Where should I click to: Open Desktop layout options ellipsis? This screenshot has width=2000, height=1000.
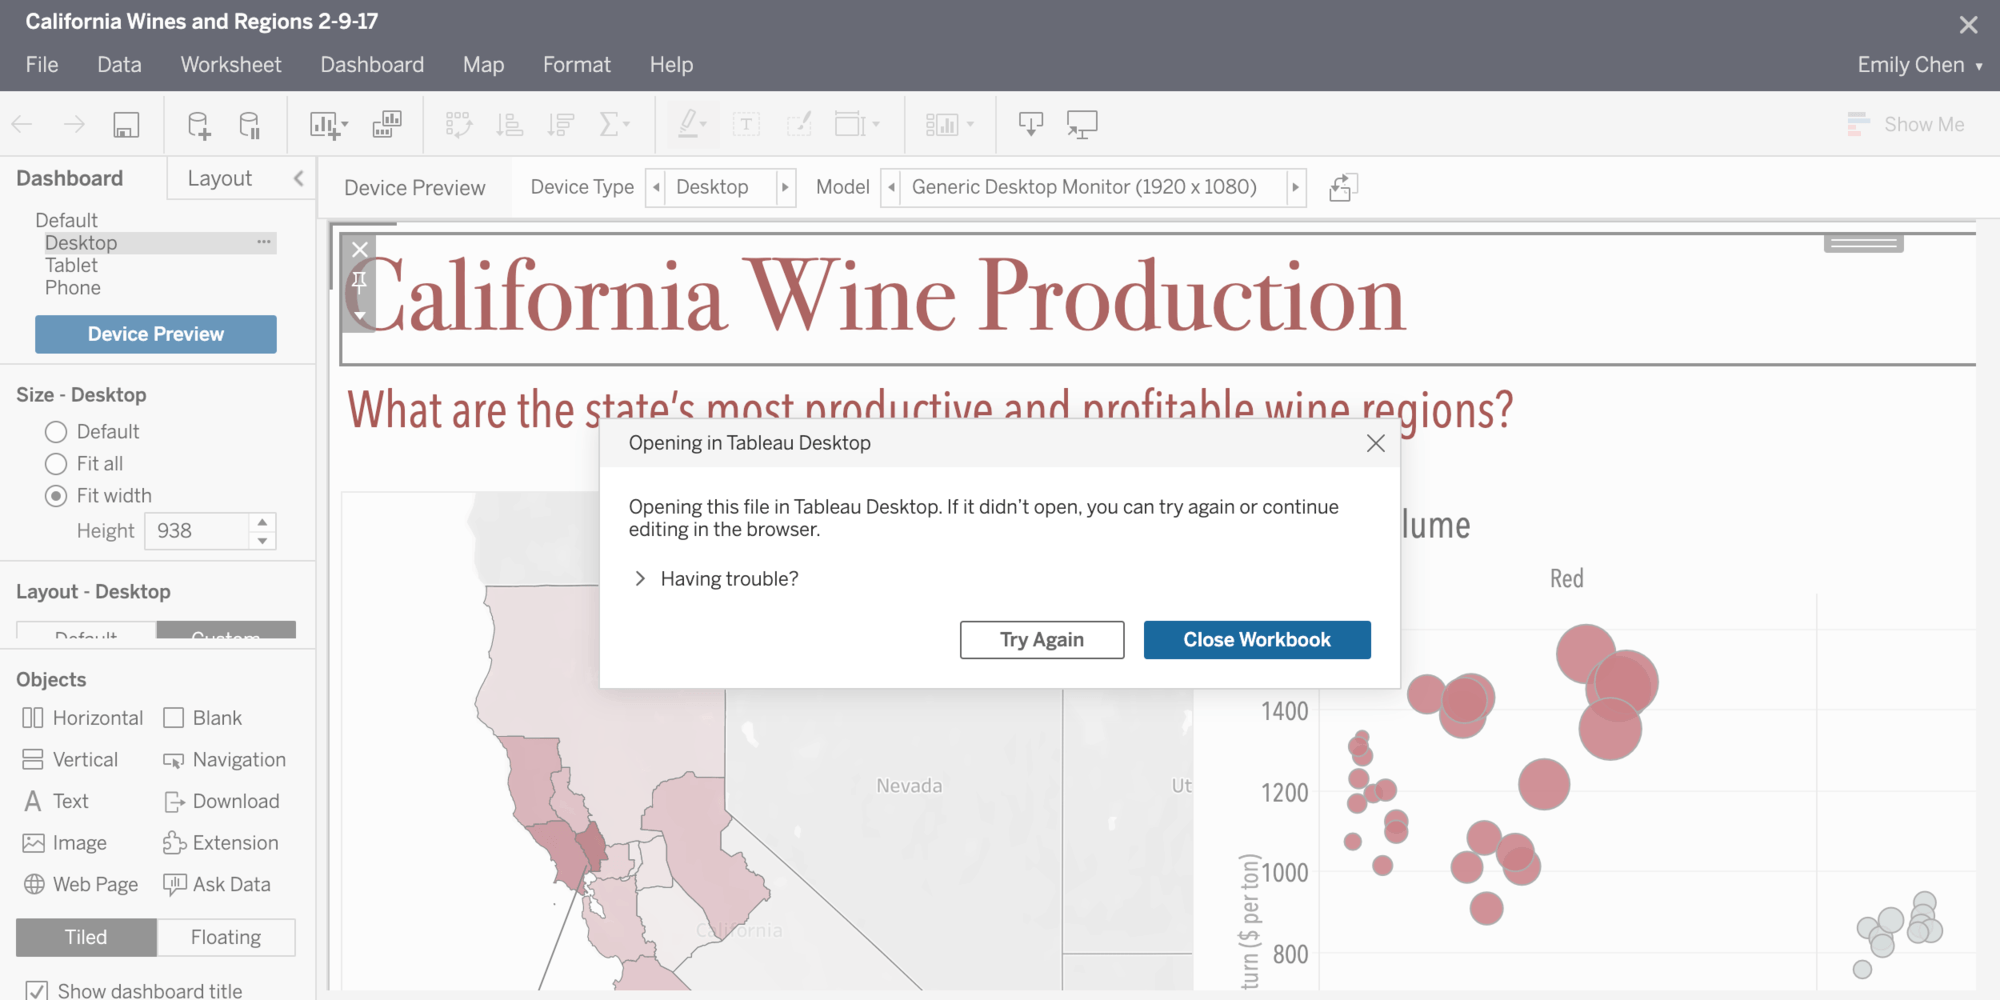tap(264, 242)
